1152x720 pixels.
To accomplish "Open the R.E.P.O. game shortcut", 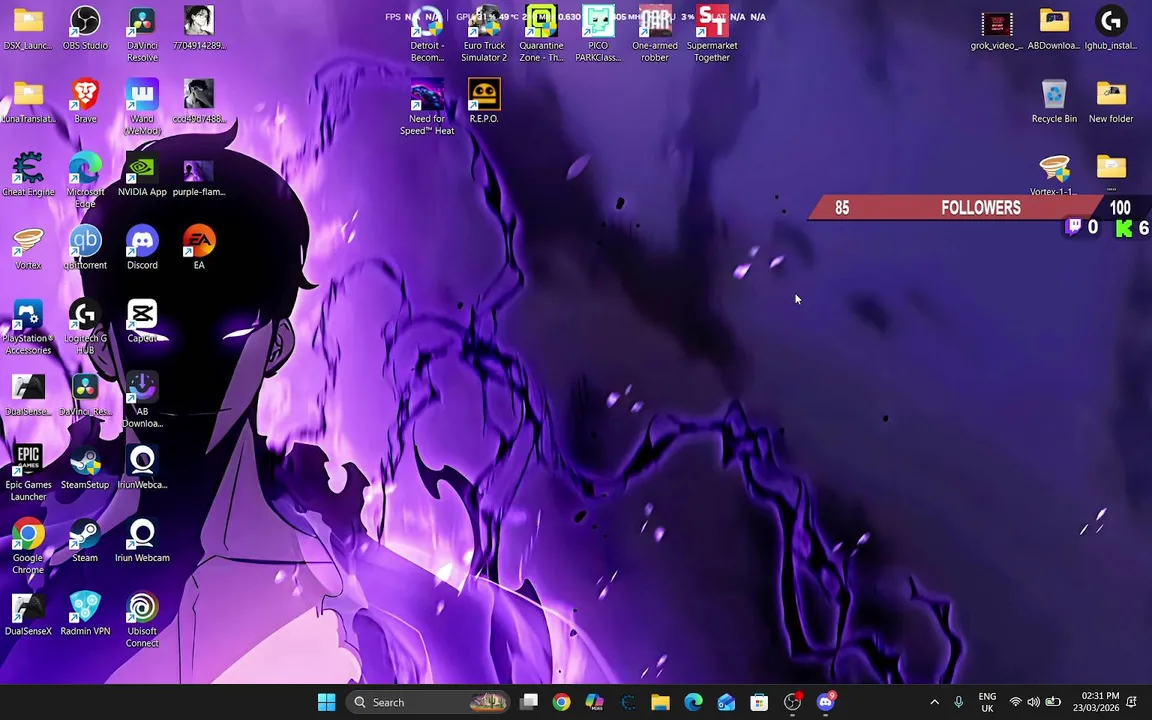I will pos(483,101).
